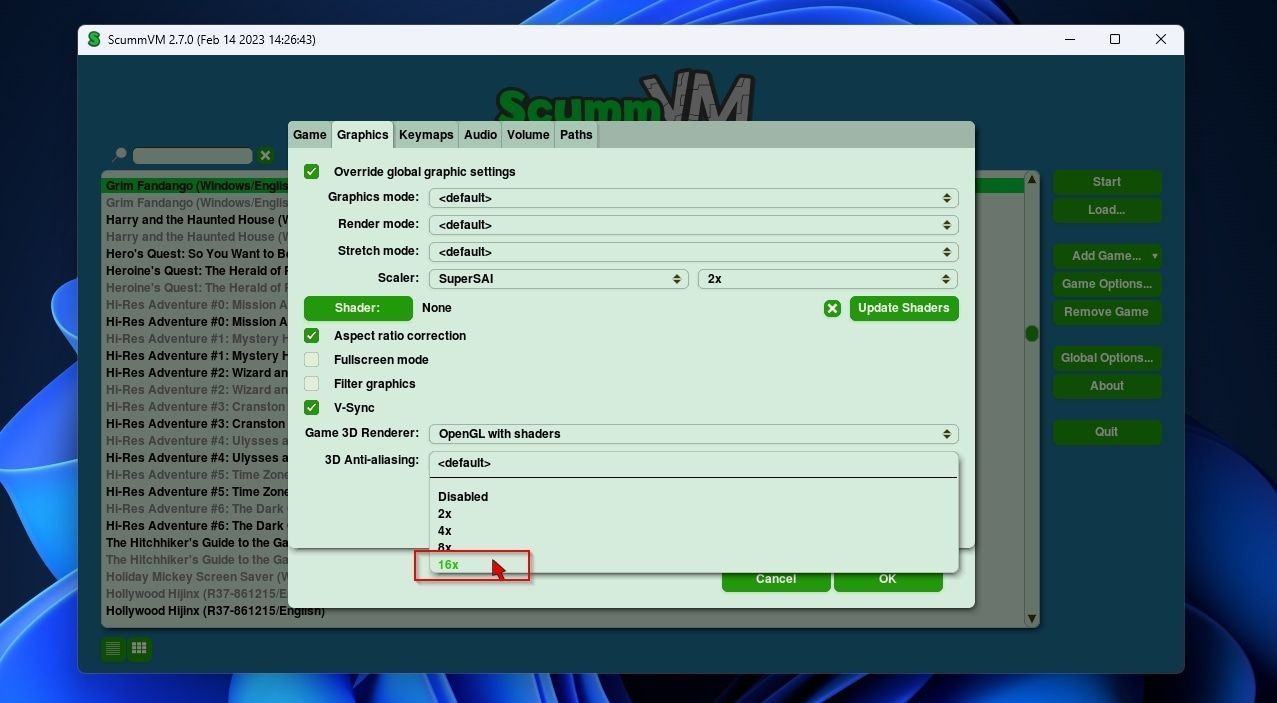The height and width of the screenshot is (703, 1277).
Task: Click the Start button in the launcher
Action: (1107, 182)
